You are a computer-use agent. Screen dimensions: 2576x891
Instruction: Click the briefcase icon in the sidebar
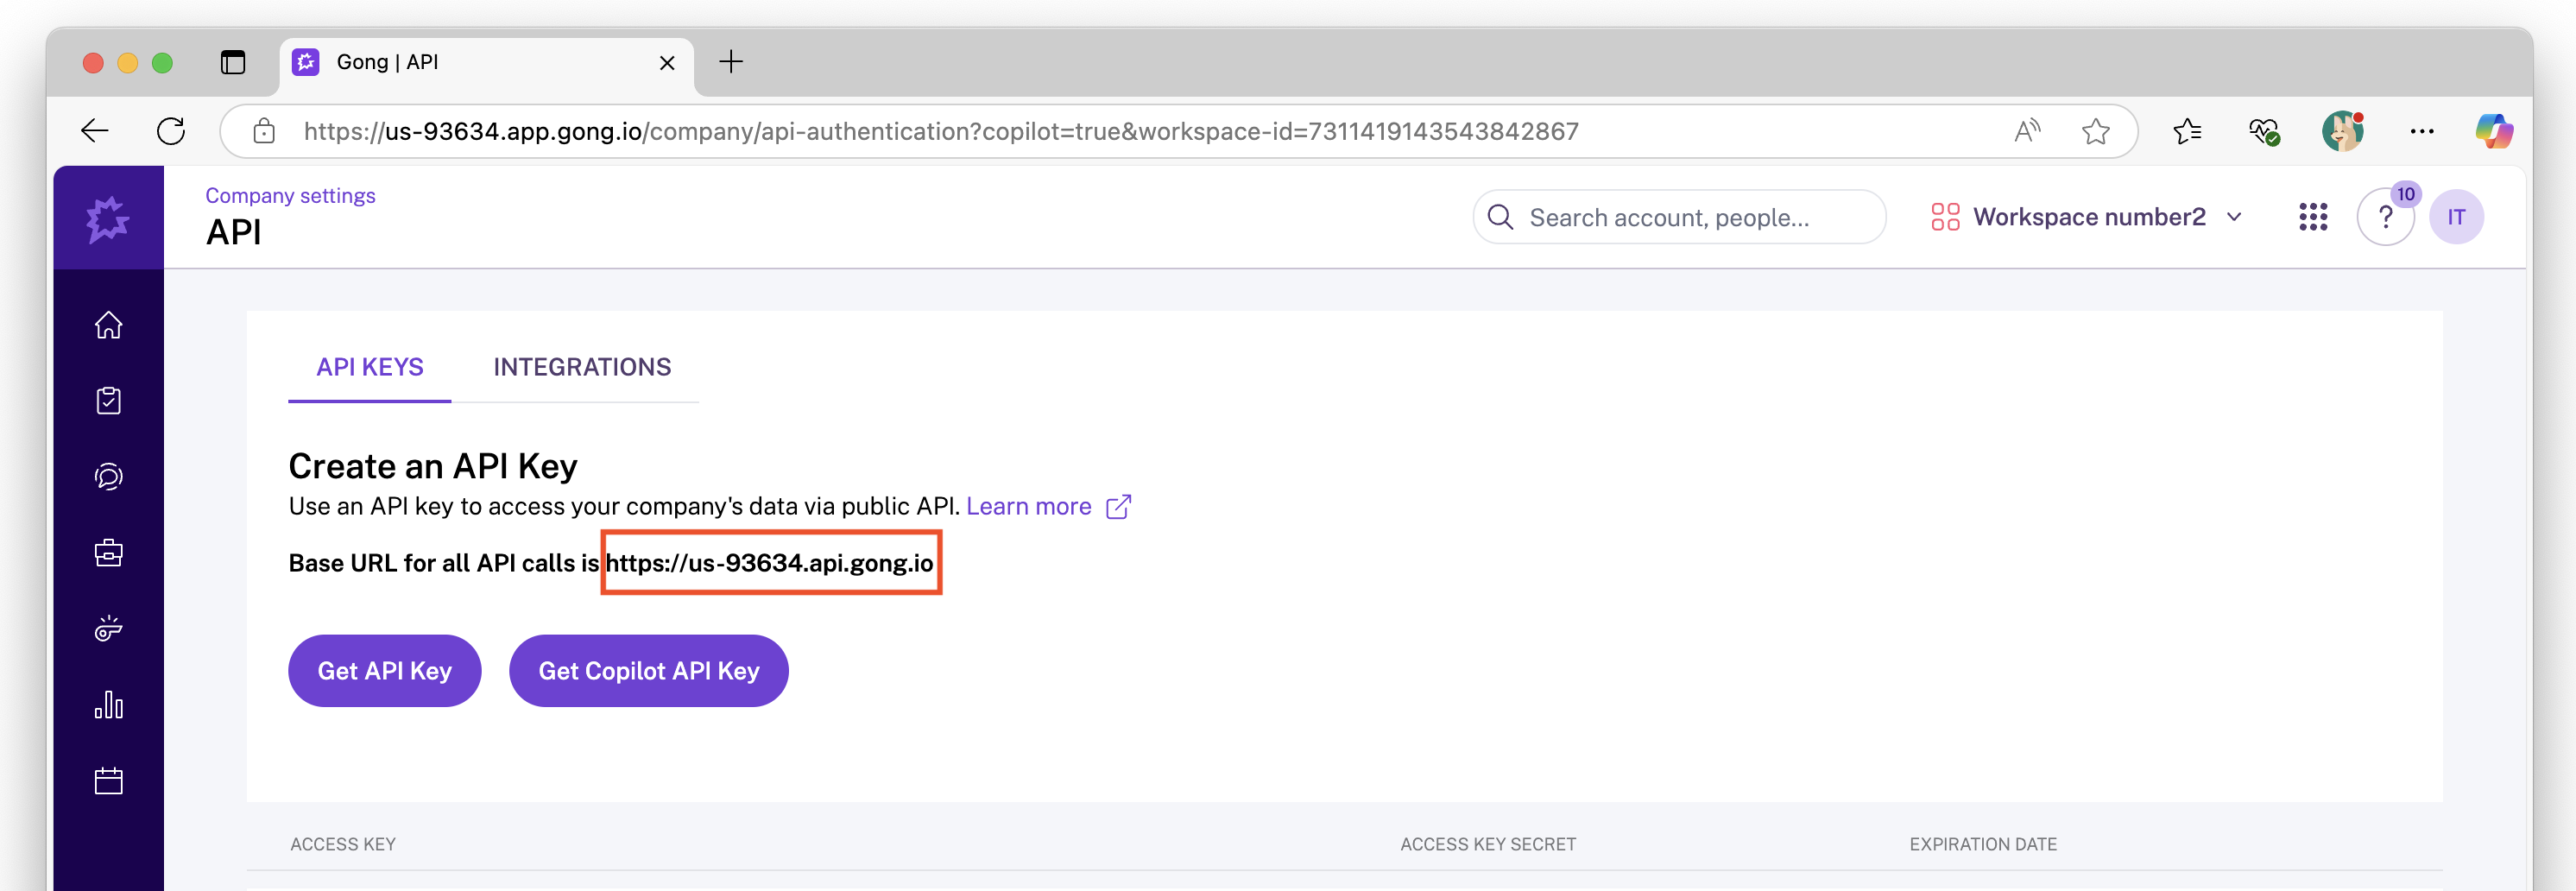tap(108, 552)
